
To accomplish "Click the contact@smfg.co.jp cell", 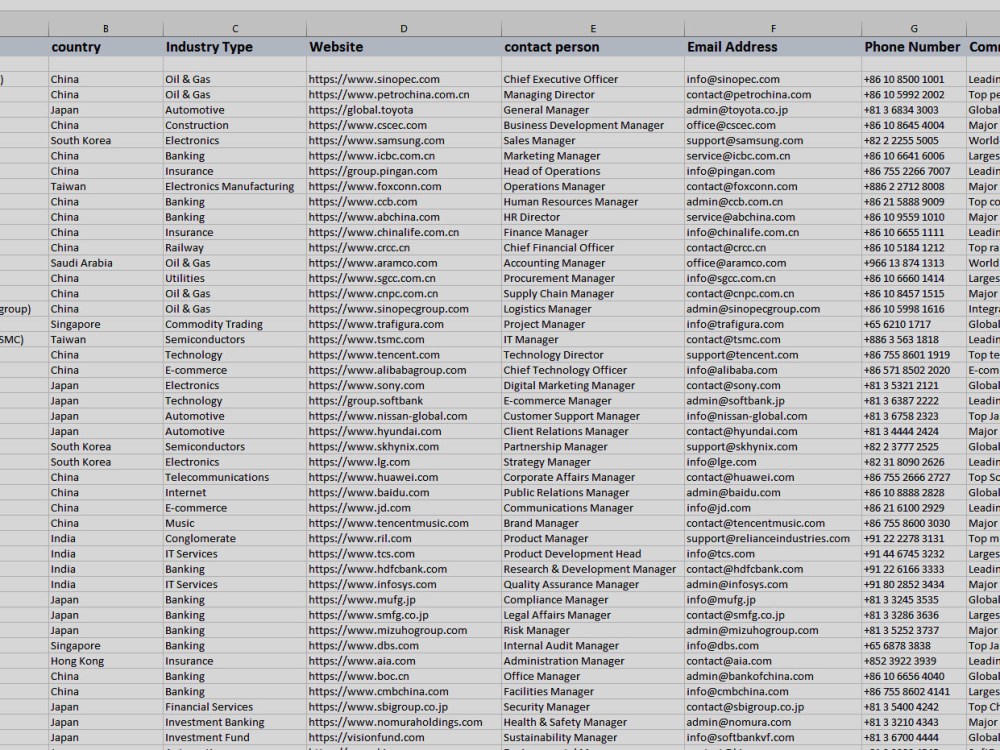I will pyautogui.click(x=773, y=615).
